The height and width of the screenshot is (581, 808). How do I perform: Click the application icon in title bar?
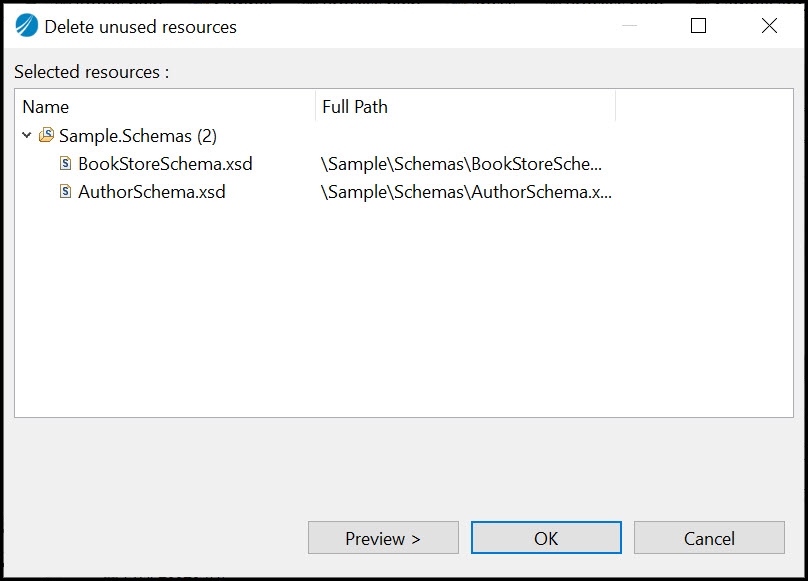point(27,27)
